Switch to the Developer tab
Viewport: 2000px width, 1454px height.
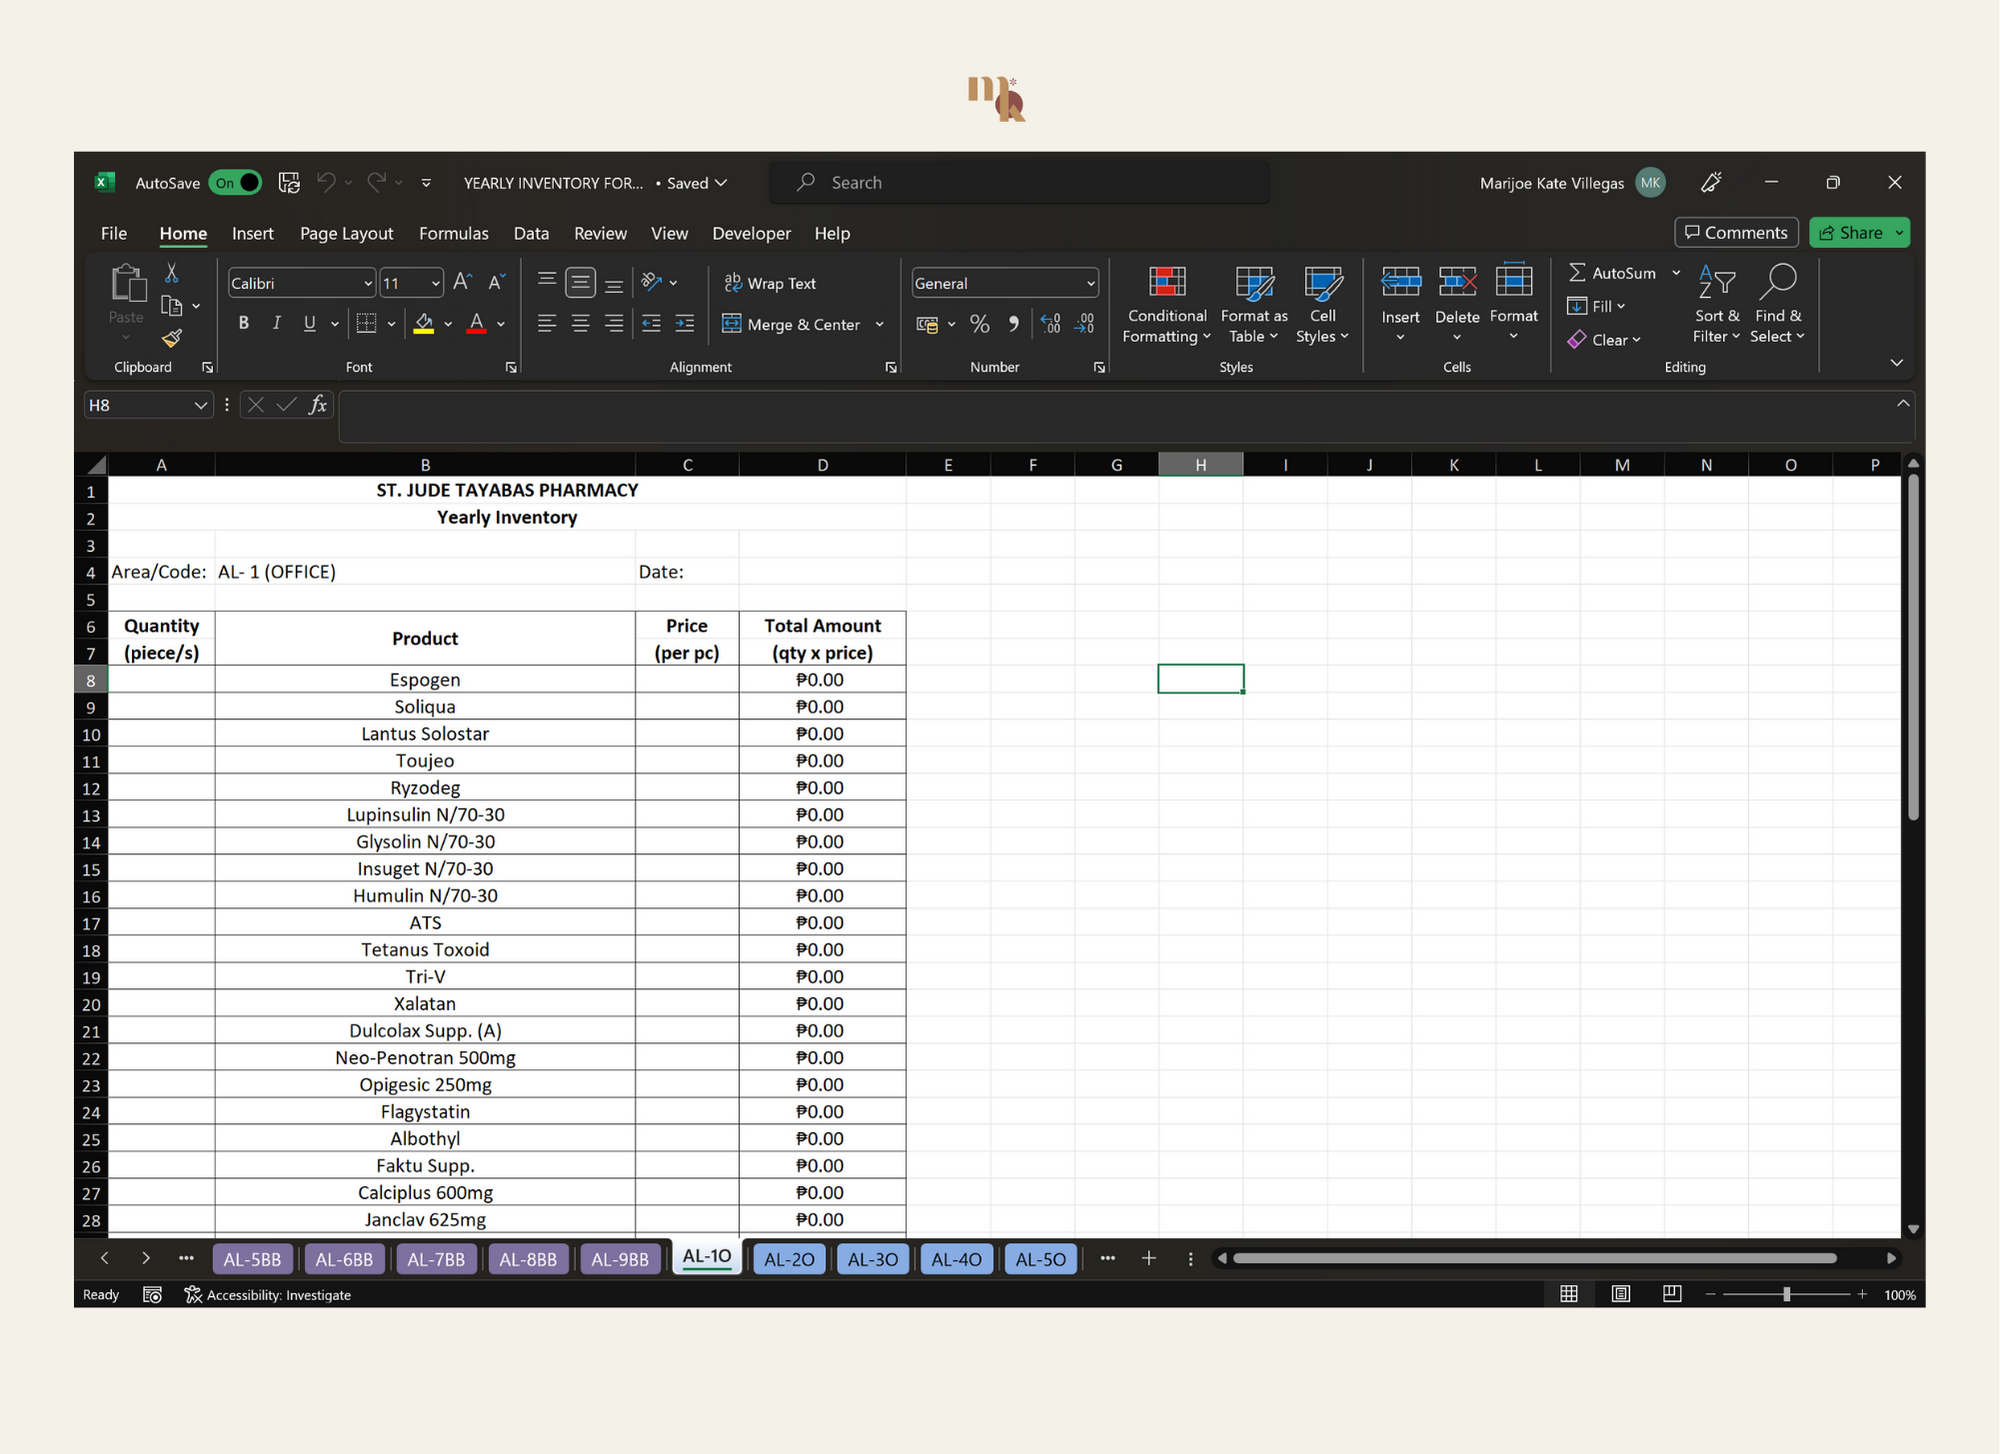[751, 233]
